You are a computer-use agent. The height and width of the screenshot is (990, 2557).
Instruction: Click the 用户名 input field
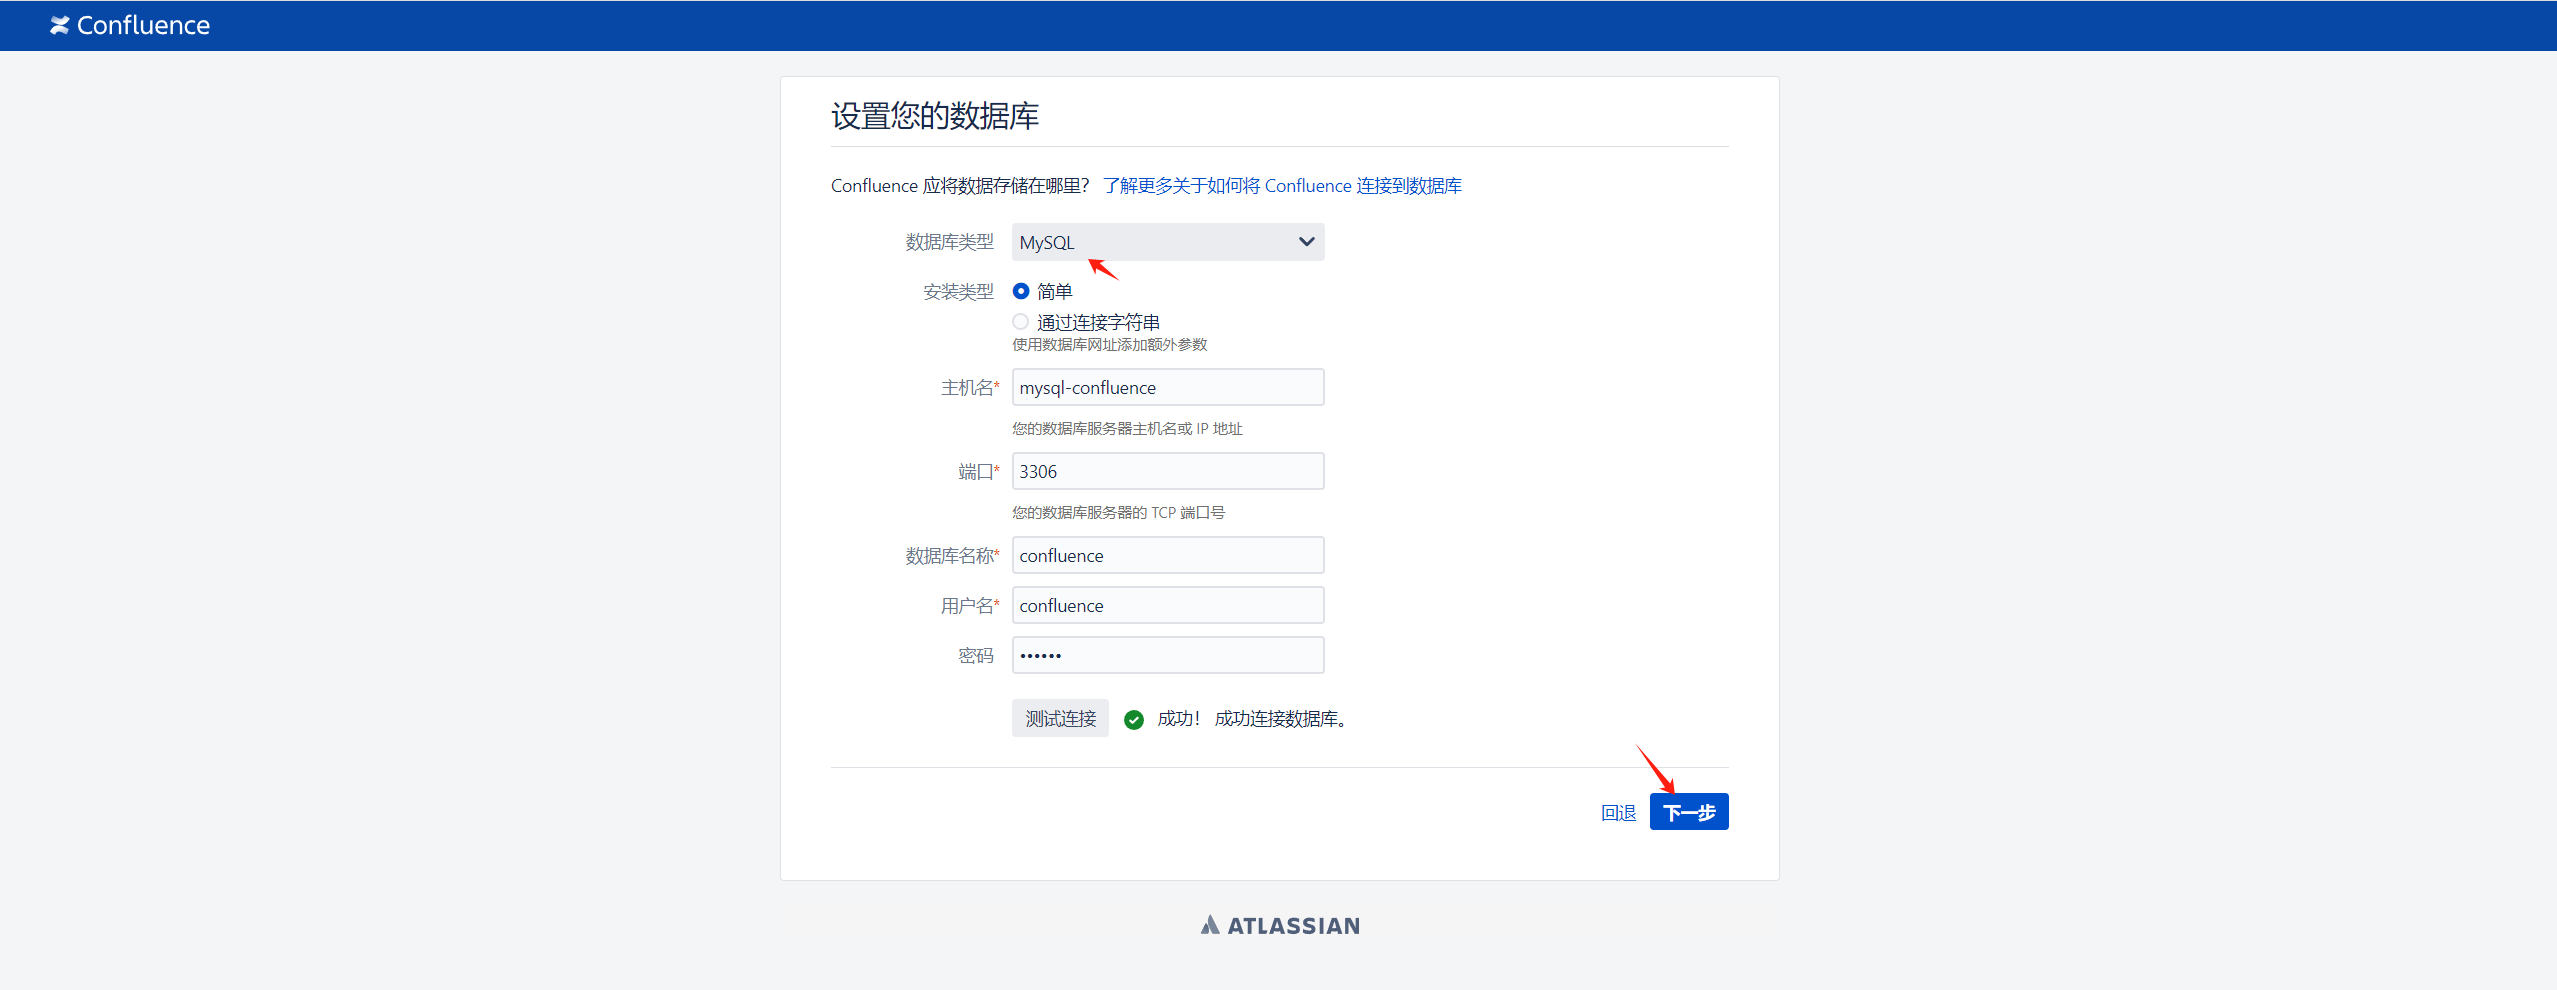coord(1168,605)
